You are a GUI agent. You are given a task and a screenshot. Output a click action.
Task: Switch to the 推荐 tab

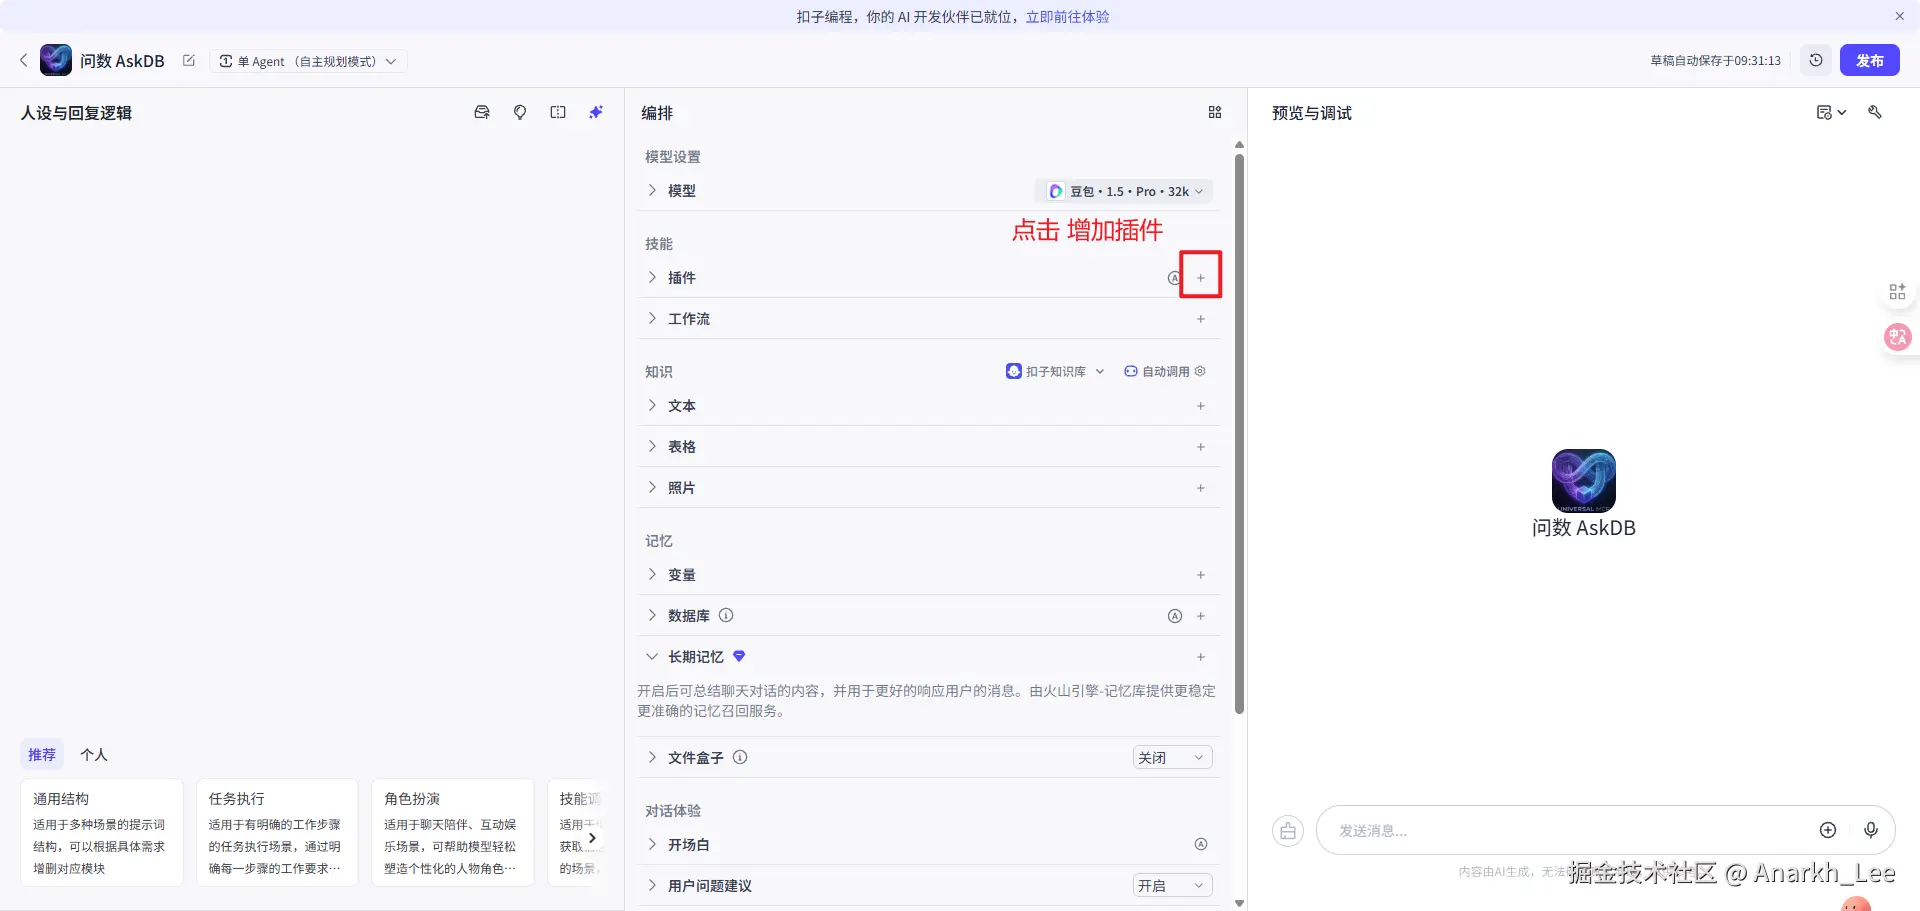[42, 755]
